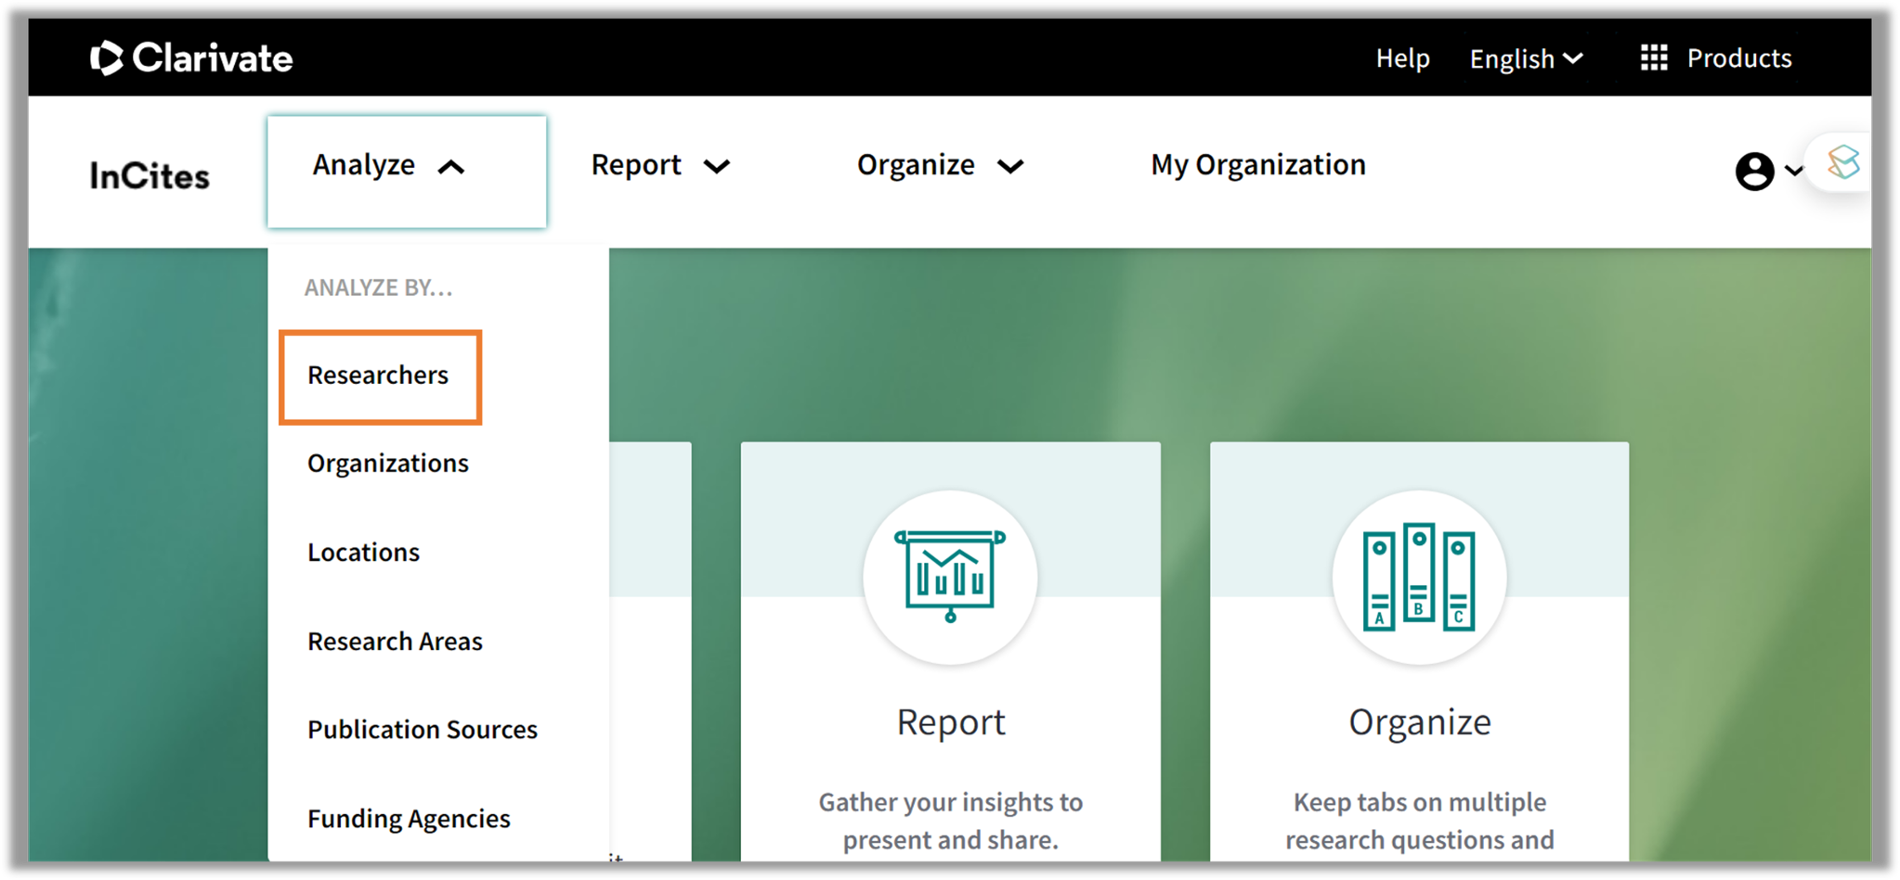The height and width of the screenshot is (880, 1900).
Task: Choose Locations in the Analyze menu
Action: [x=364, y=552]
